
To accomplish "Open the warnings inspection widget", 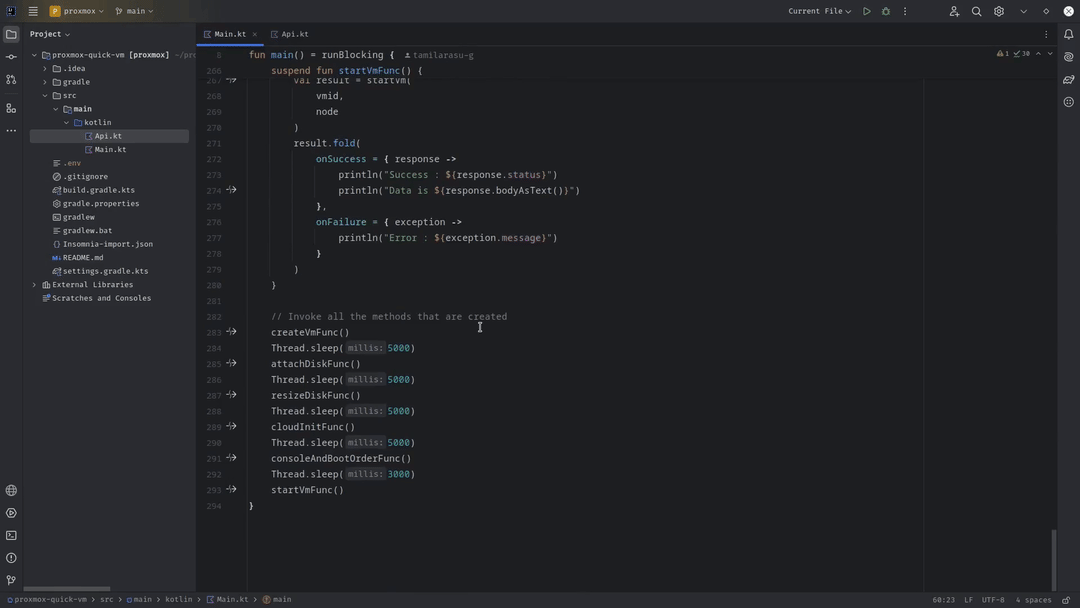I will tap(1013, 54).
